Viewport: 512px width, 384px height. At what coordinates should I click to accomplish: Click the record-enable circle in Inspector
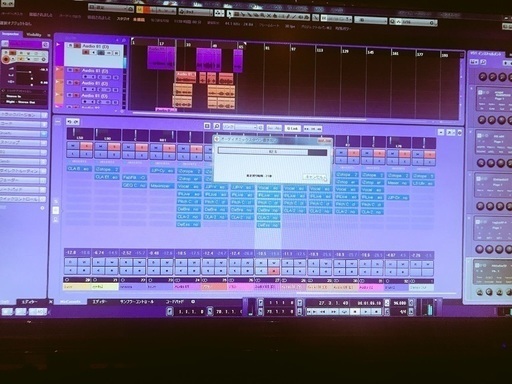6,60
